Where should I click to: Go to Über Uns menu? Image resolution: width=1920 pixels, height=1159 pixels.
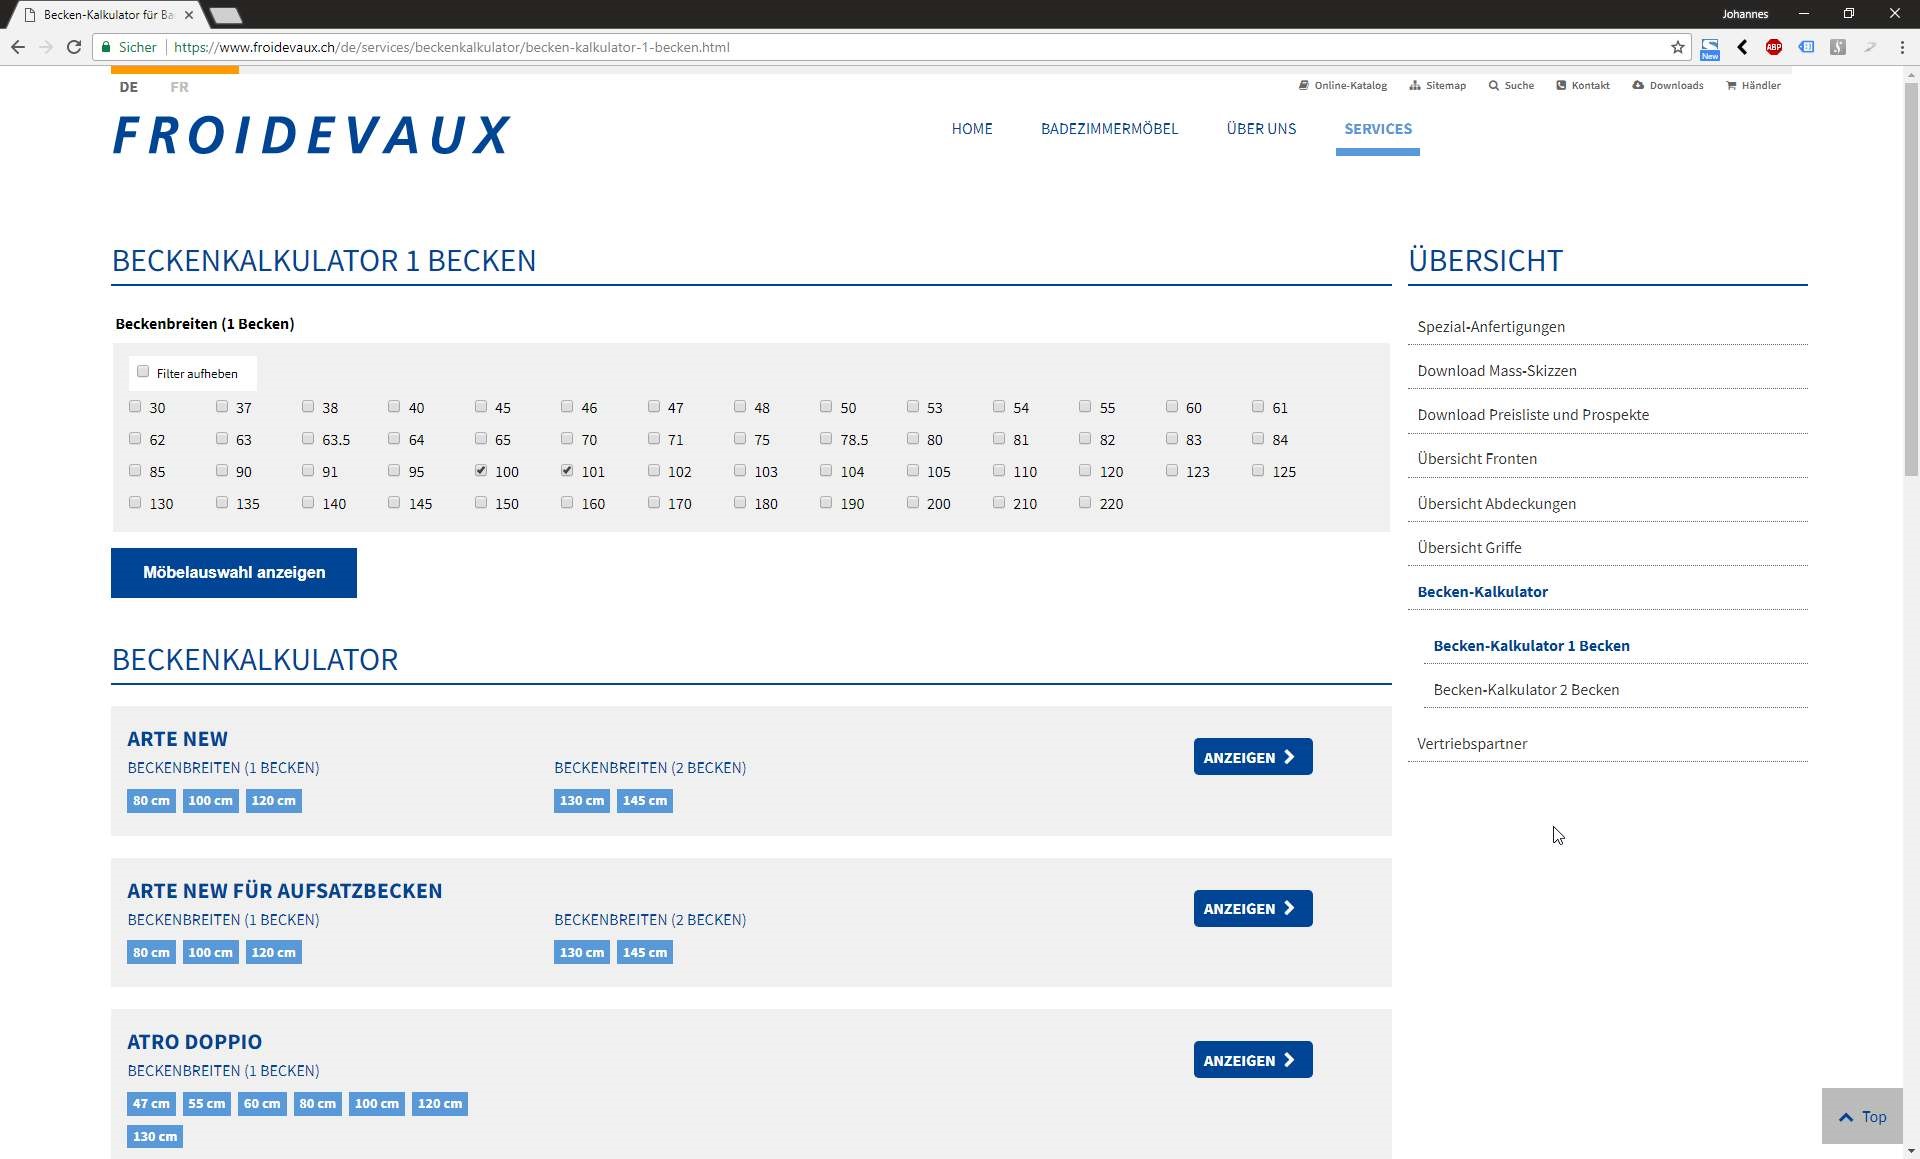(1260, 129)
